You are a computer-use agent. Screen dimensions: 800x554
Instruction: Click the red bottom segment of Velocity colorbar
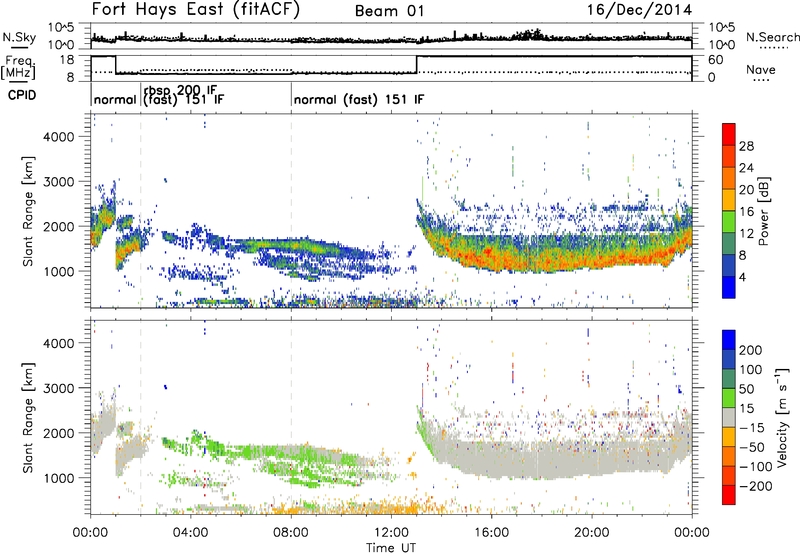[x=729, y=495]
